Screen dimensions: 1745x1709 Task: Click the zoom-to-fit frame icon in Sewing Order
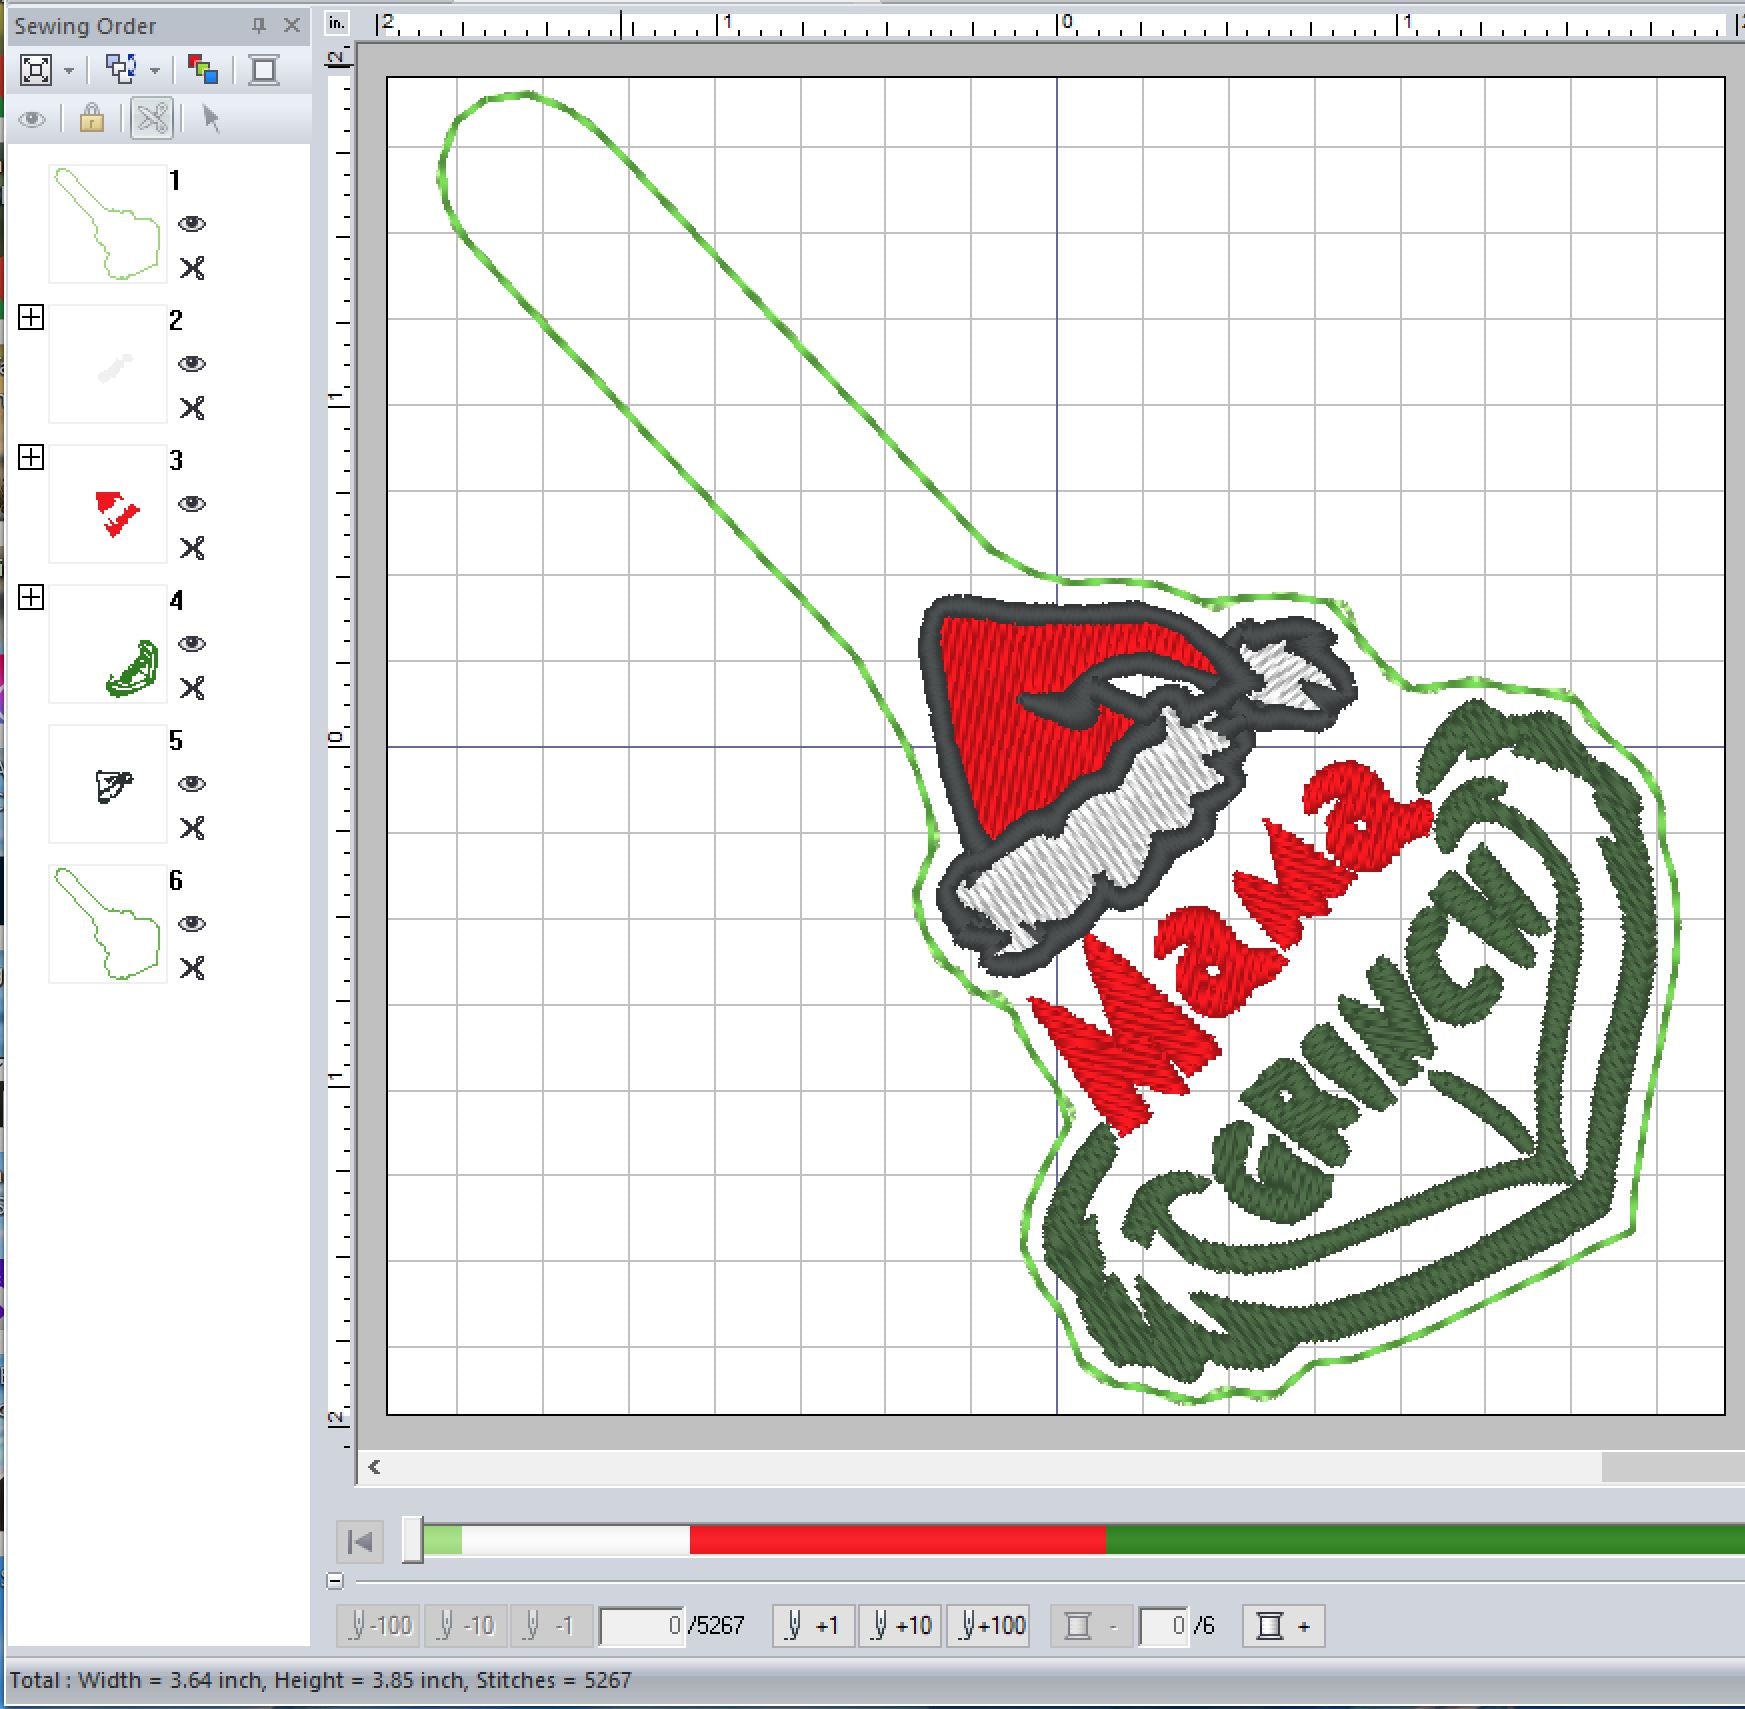pyautogui.click(x=36, y=70)
